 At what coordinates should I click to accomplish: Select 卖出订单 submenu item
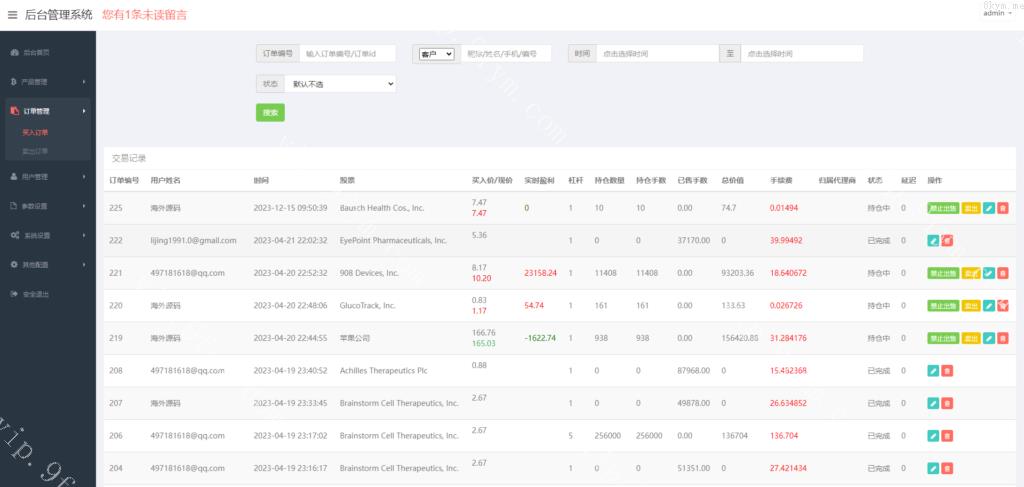[35, 151]
